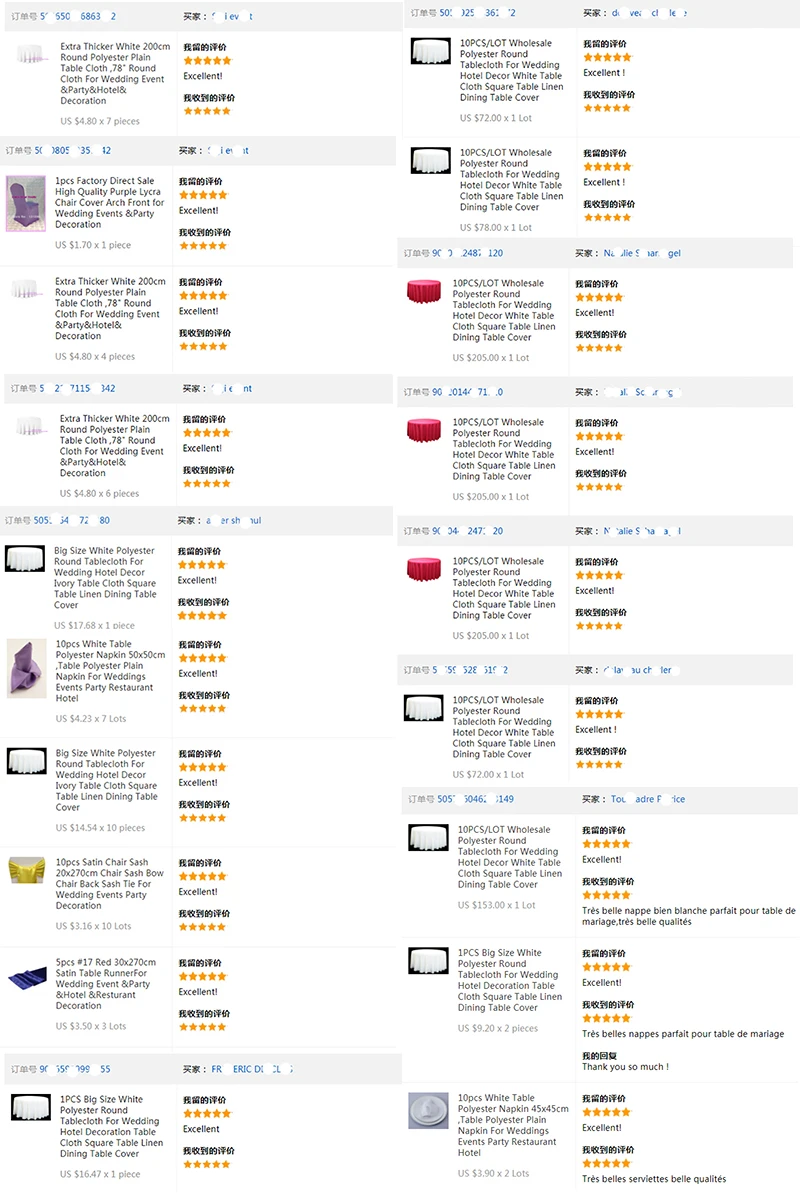Click White Table Polyester Napkin 45x45cm title
Image resolution: width=800 pixels, height=1200 pixels.
coord(513,1125)
